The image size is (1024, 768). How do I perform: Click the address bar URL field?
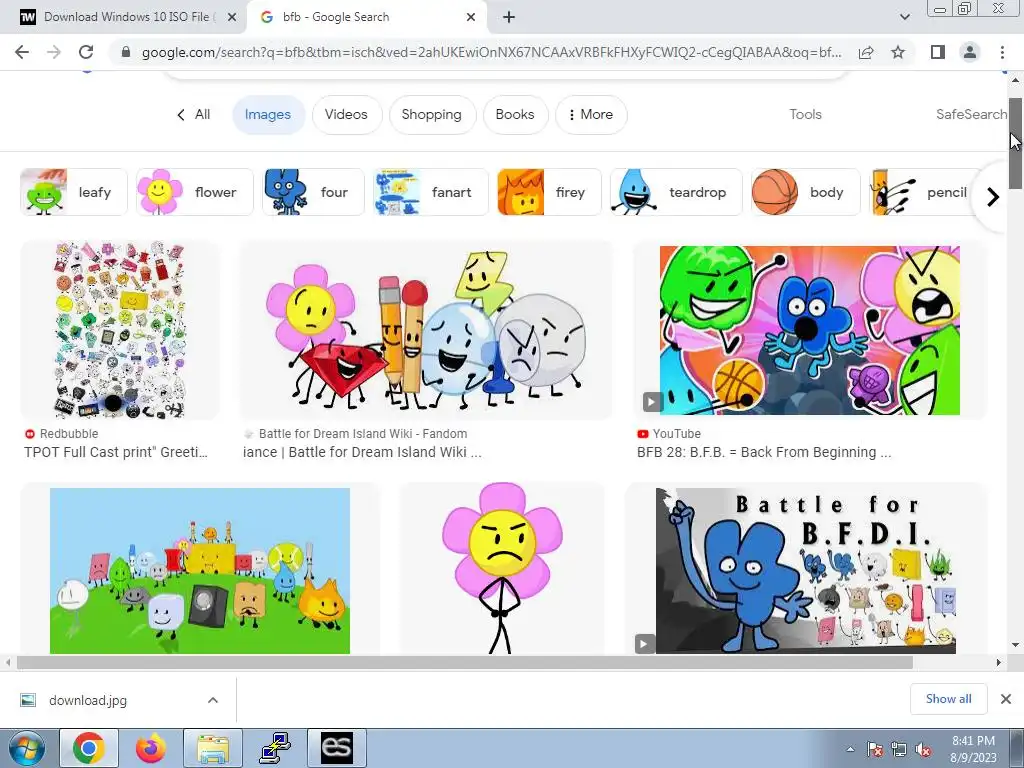point(491,52)
